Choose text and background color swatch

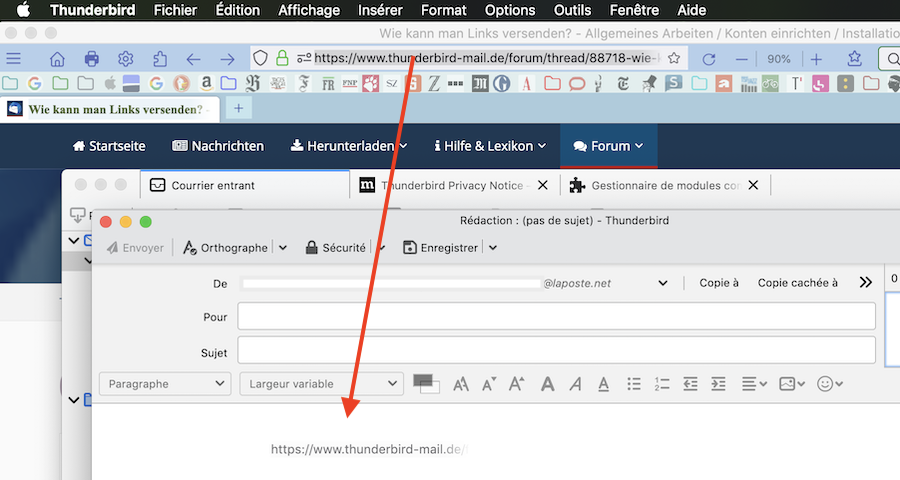[426, 384]
